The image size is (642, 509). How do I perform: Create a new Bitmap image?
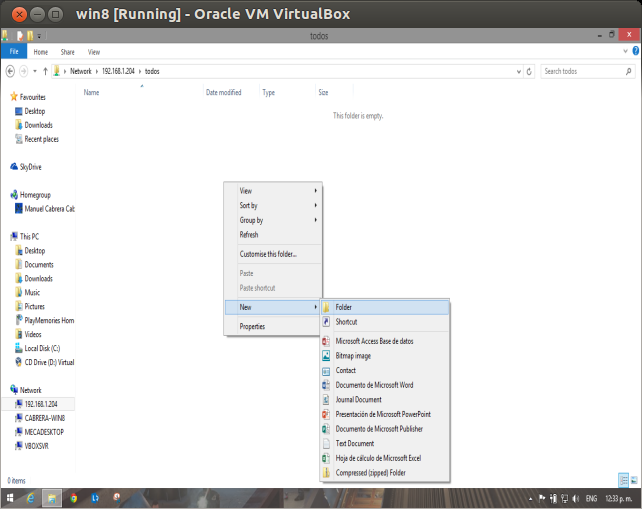pos(385,356)
